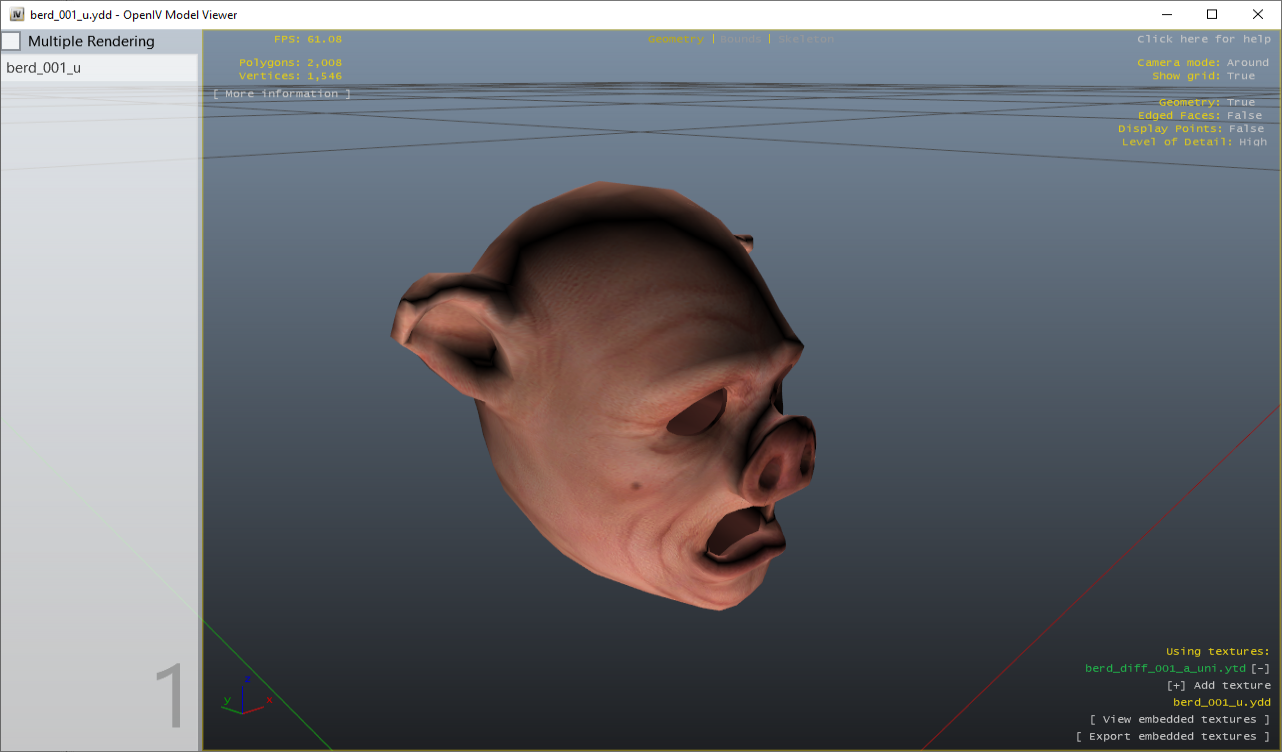The height and width of the screenshot is (752, 1282).
Task: Enable the Multiple Rendering checkbox
Action: coord(11,41)
